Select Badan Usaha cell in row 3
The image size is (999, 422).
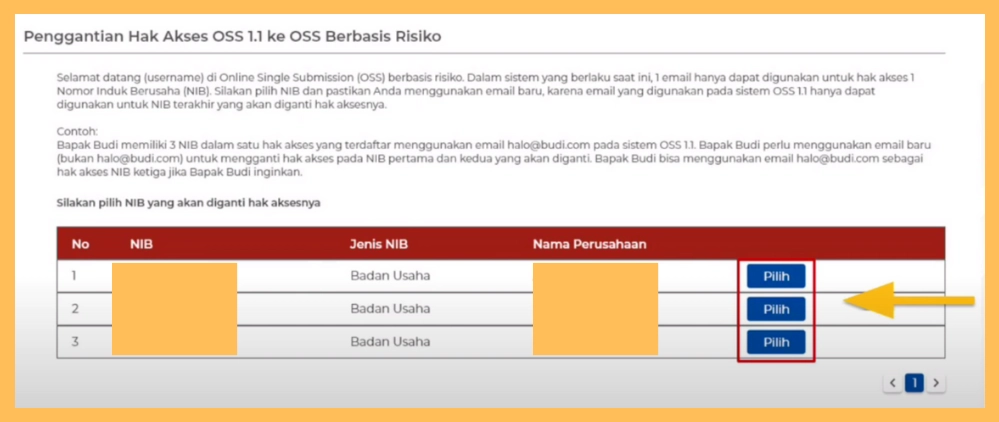click(390, 341)
